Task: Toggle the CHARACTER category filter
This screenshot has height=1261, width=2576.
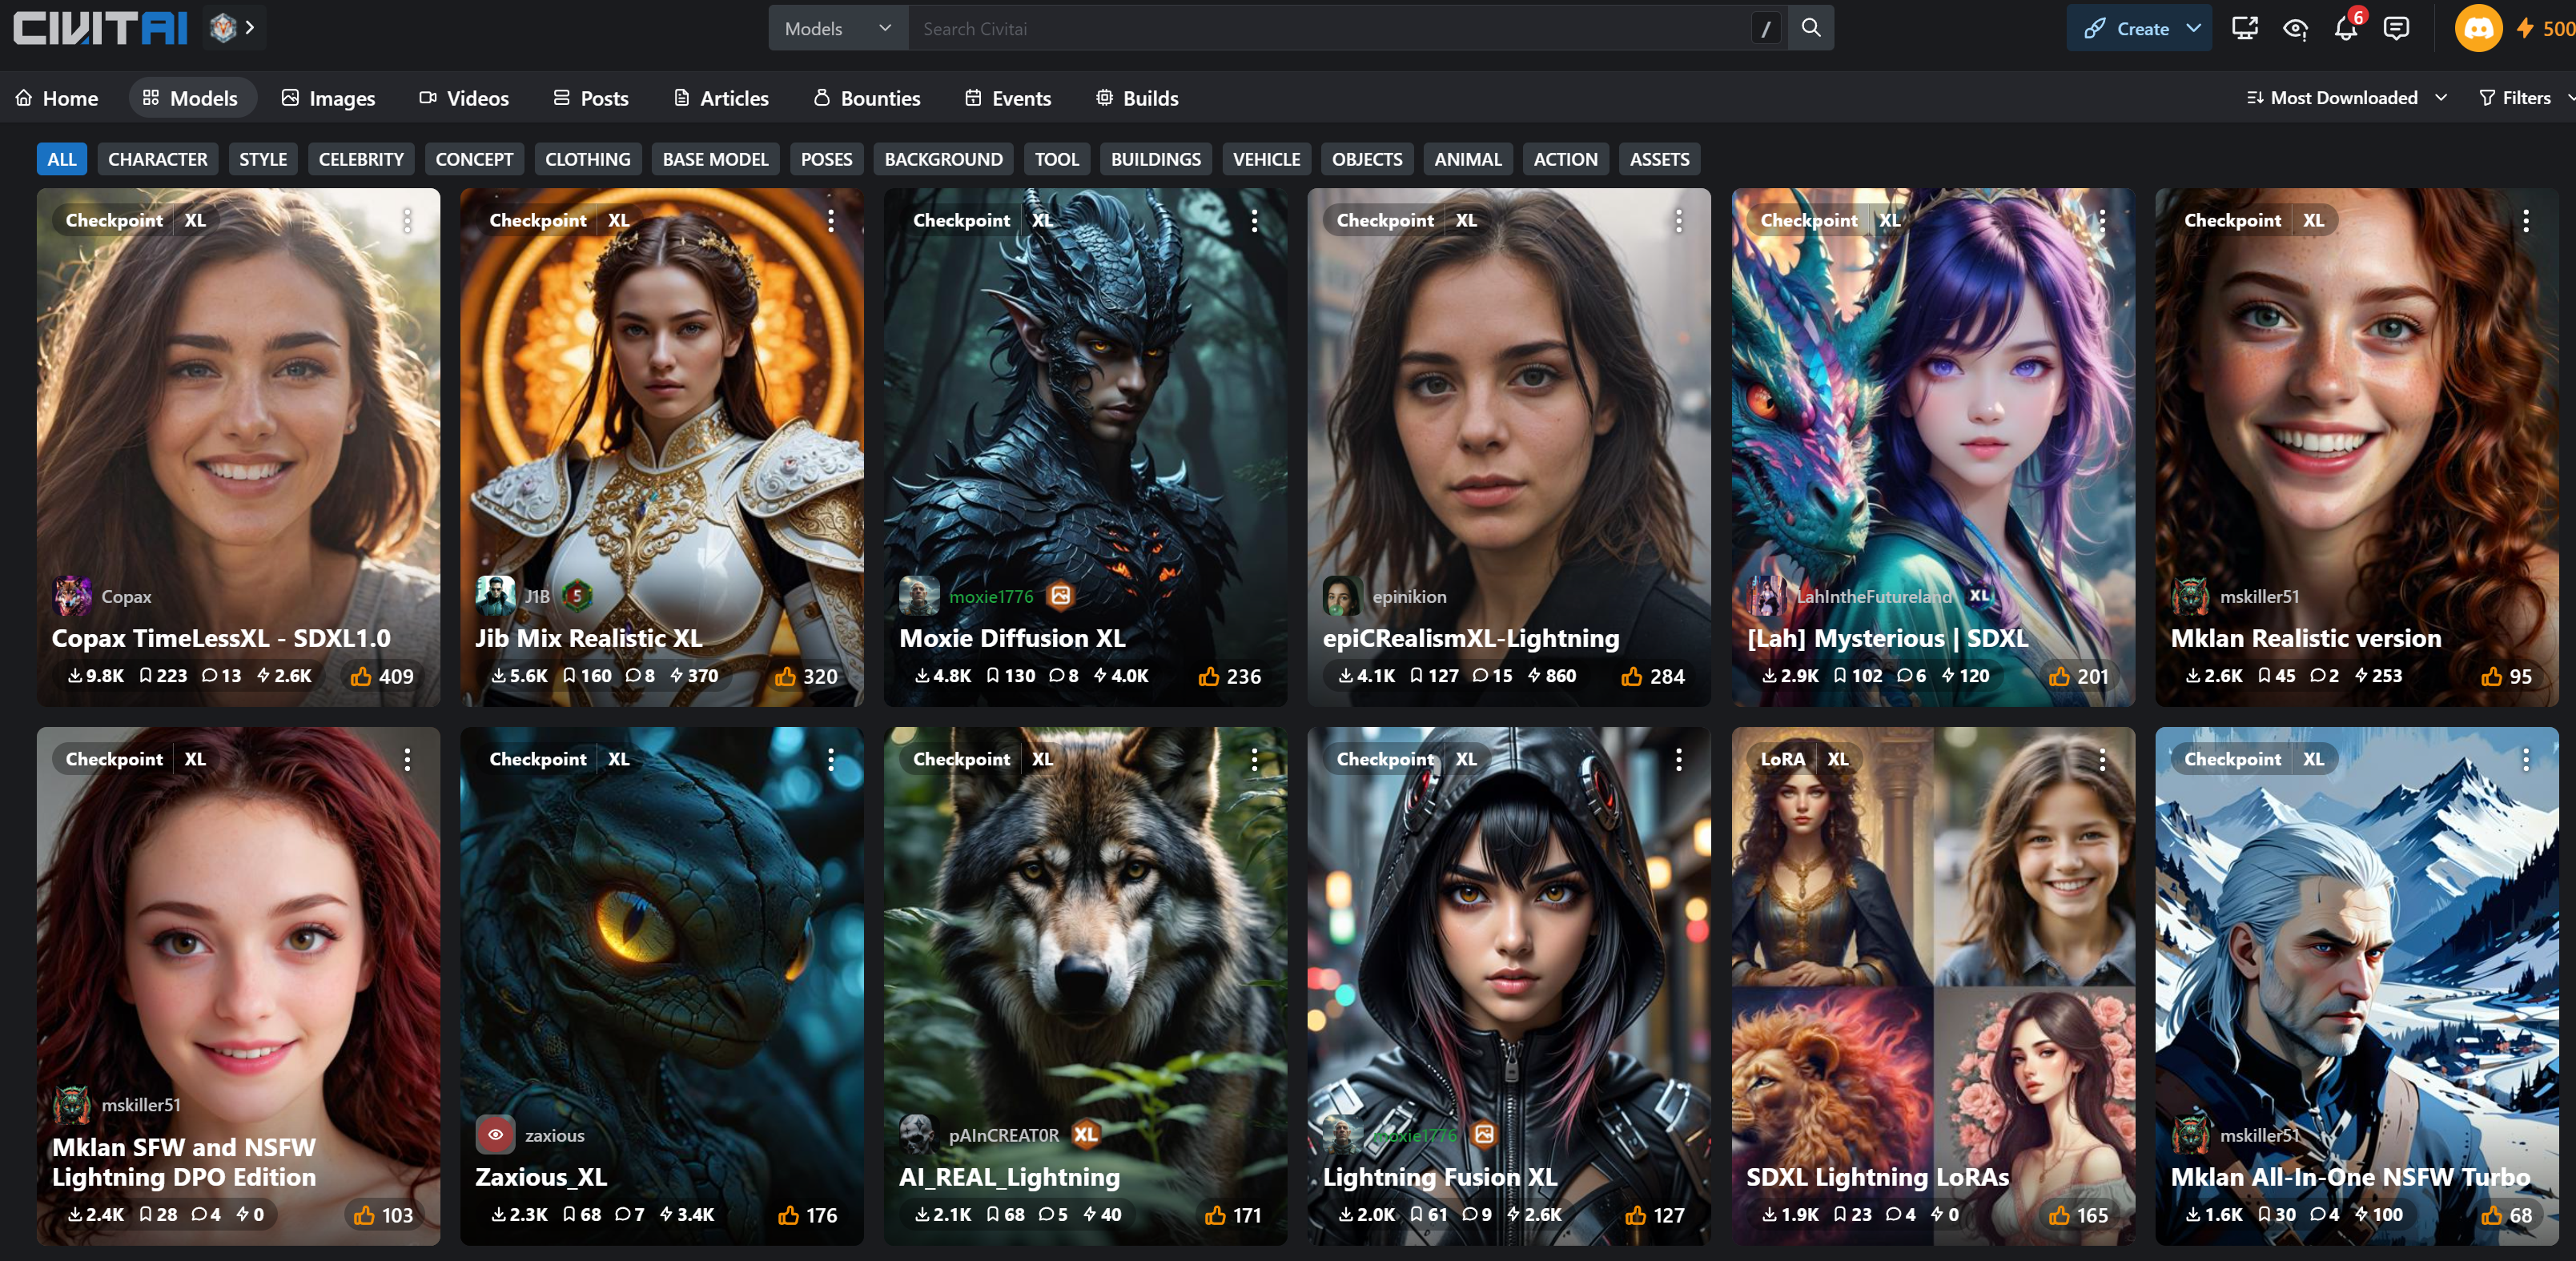Action: pyautogui.click(x=157, y=159)
